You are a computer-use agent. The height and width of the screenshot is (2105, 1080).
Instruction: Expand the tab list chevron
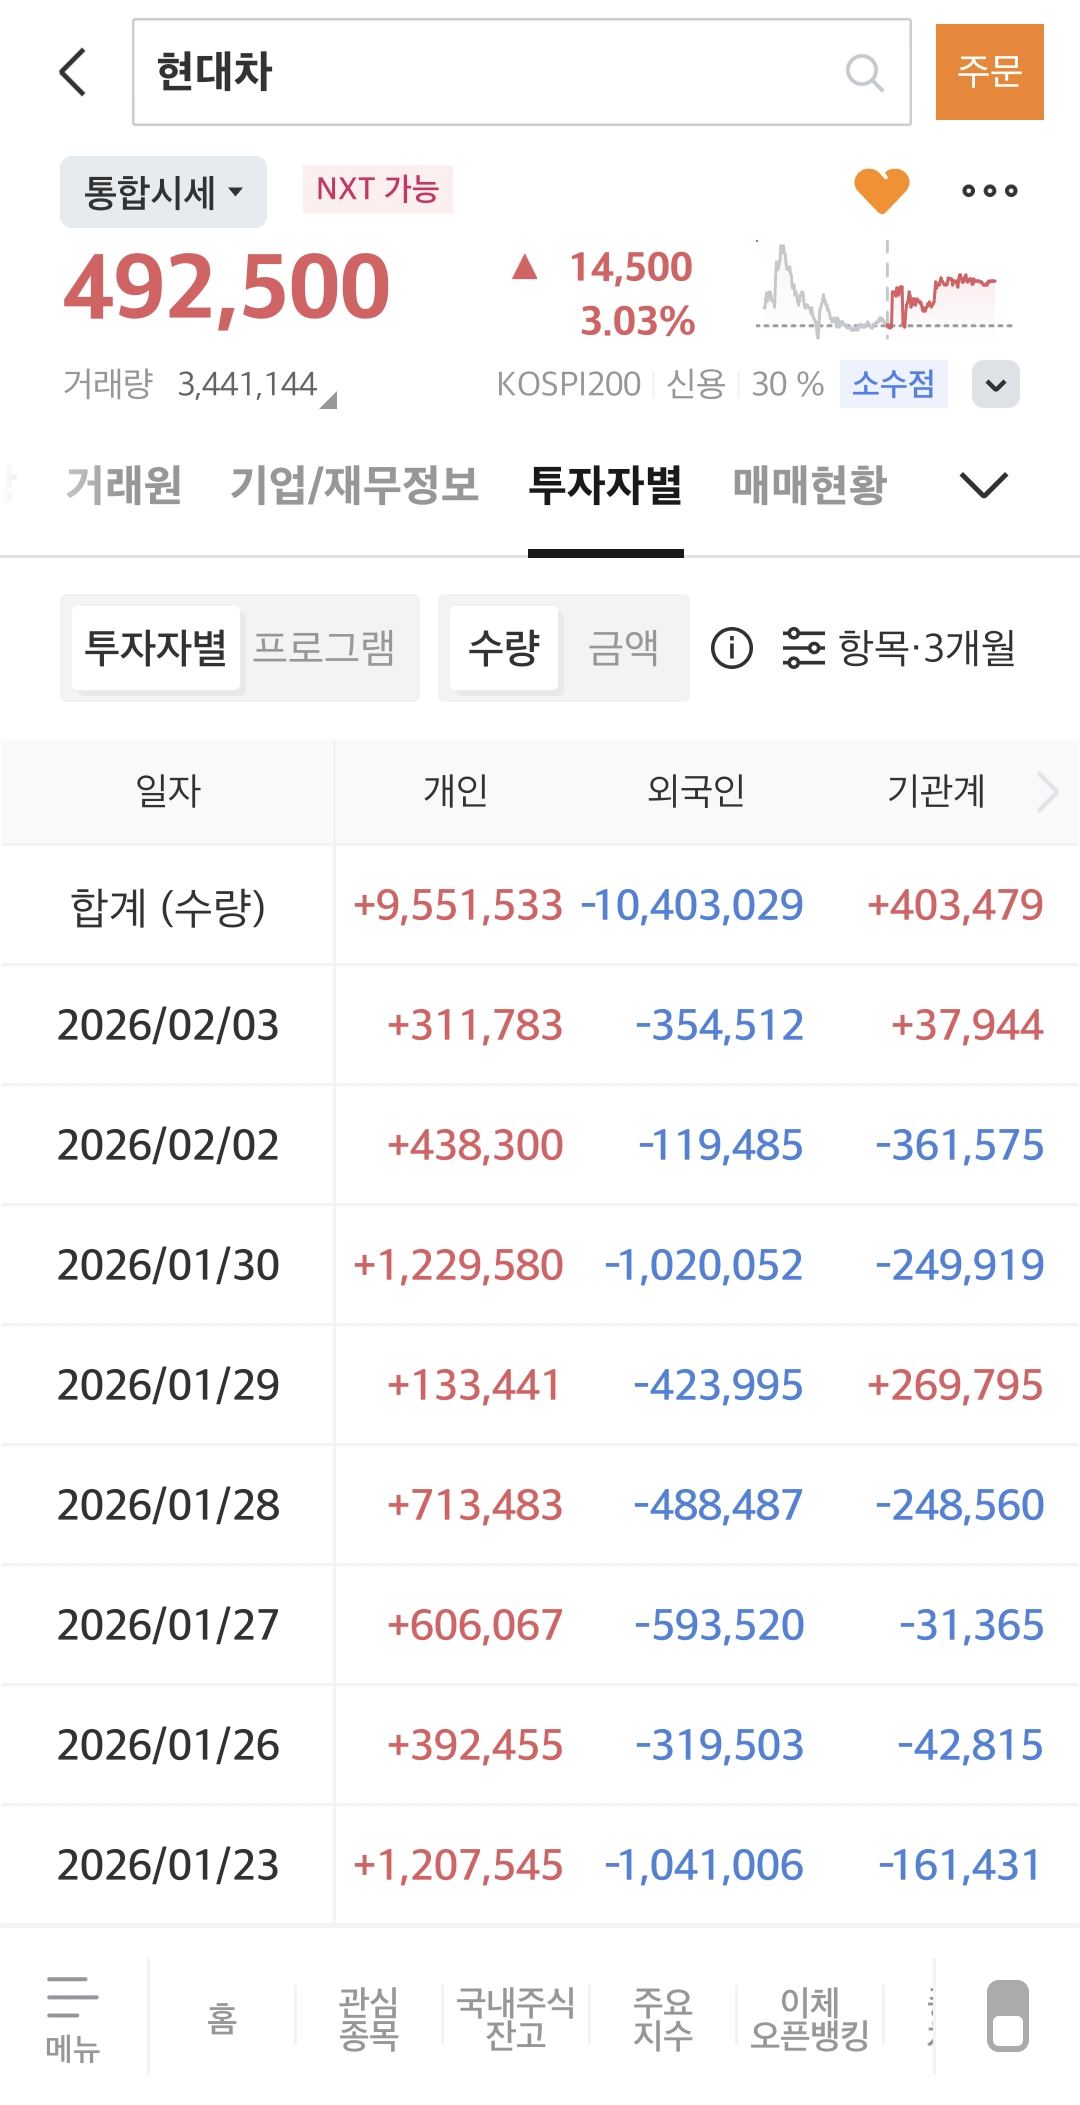pyautogui.click(x=983, y=485)
